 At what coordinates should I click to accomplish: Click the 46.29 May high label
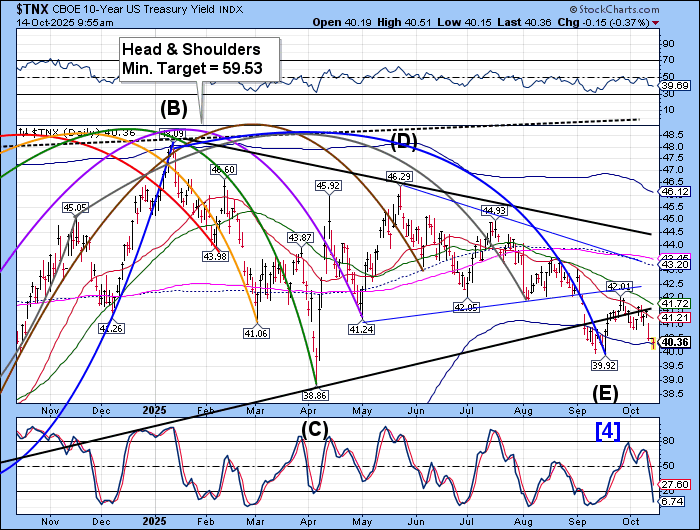pos(400,176)
